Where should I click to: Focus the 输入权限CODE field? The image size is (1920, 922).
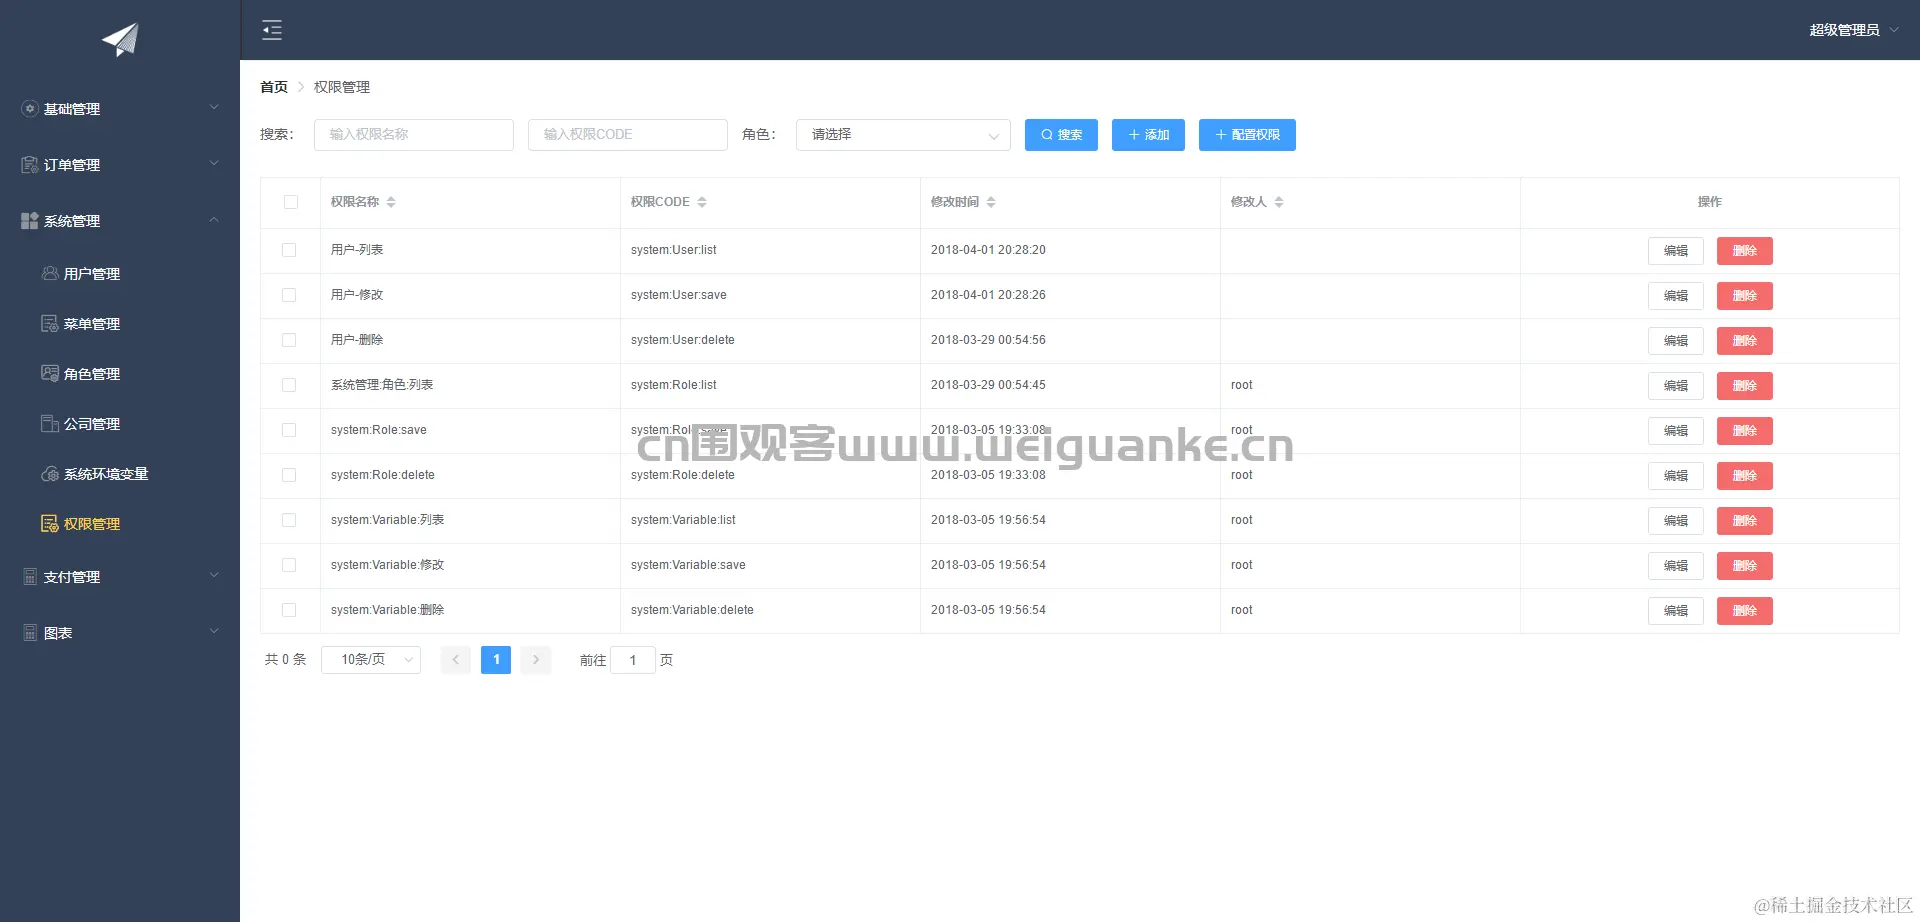click(628, 135)
